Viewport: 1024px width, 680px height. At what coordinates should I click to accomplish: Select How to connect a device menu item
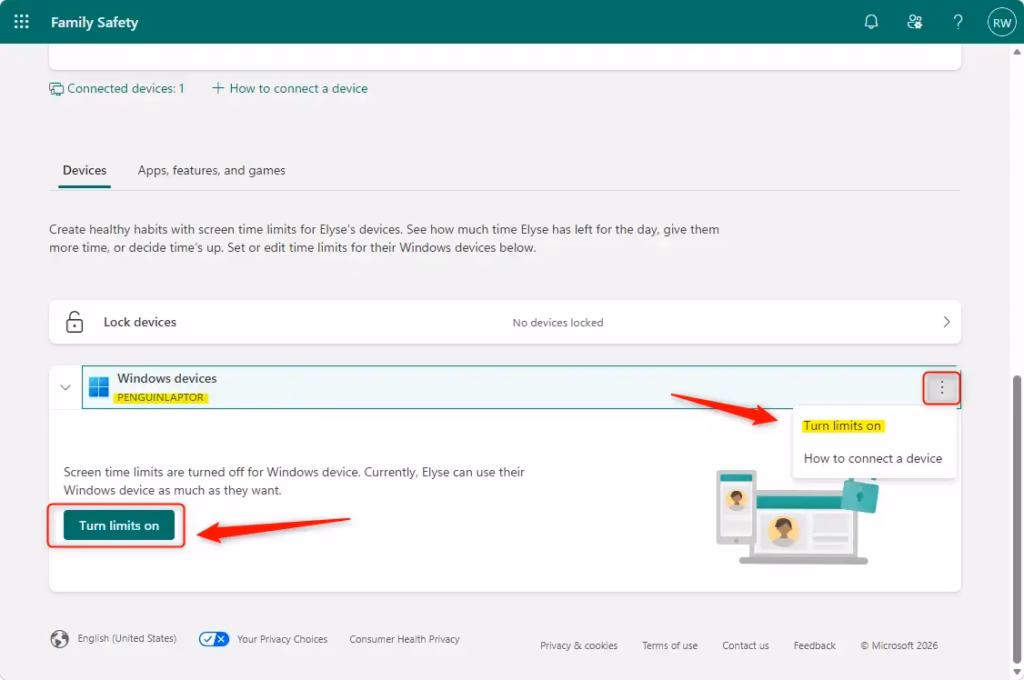[872, 459]
